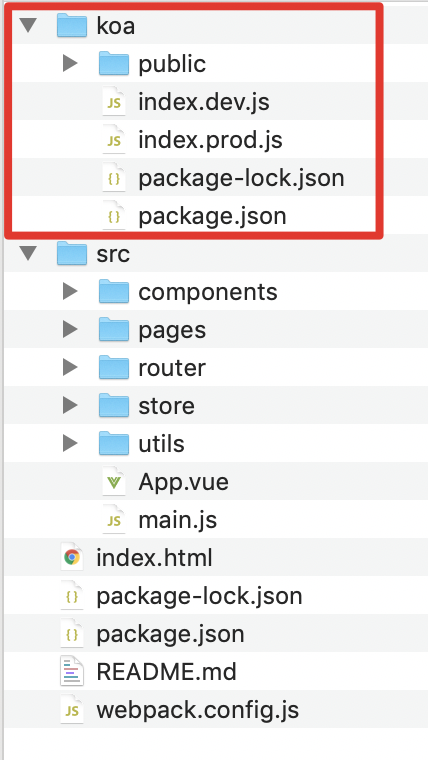Viewport: 428px width, 760px height.
Task: Click the Chrome icon beside index.html
Action: 72,558
